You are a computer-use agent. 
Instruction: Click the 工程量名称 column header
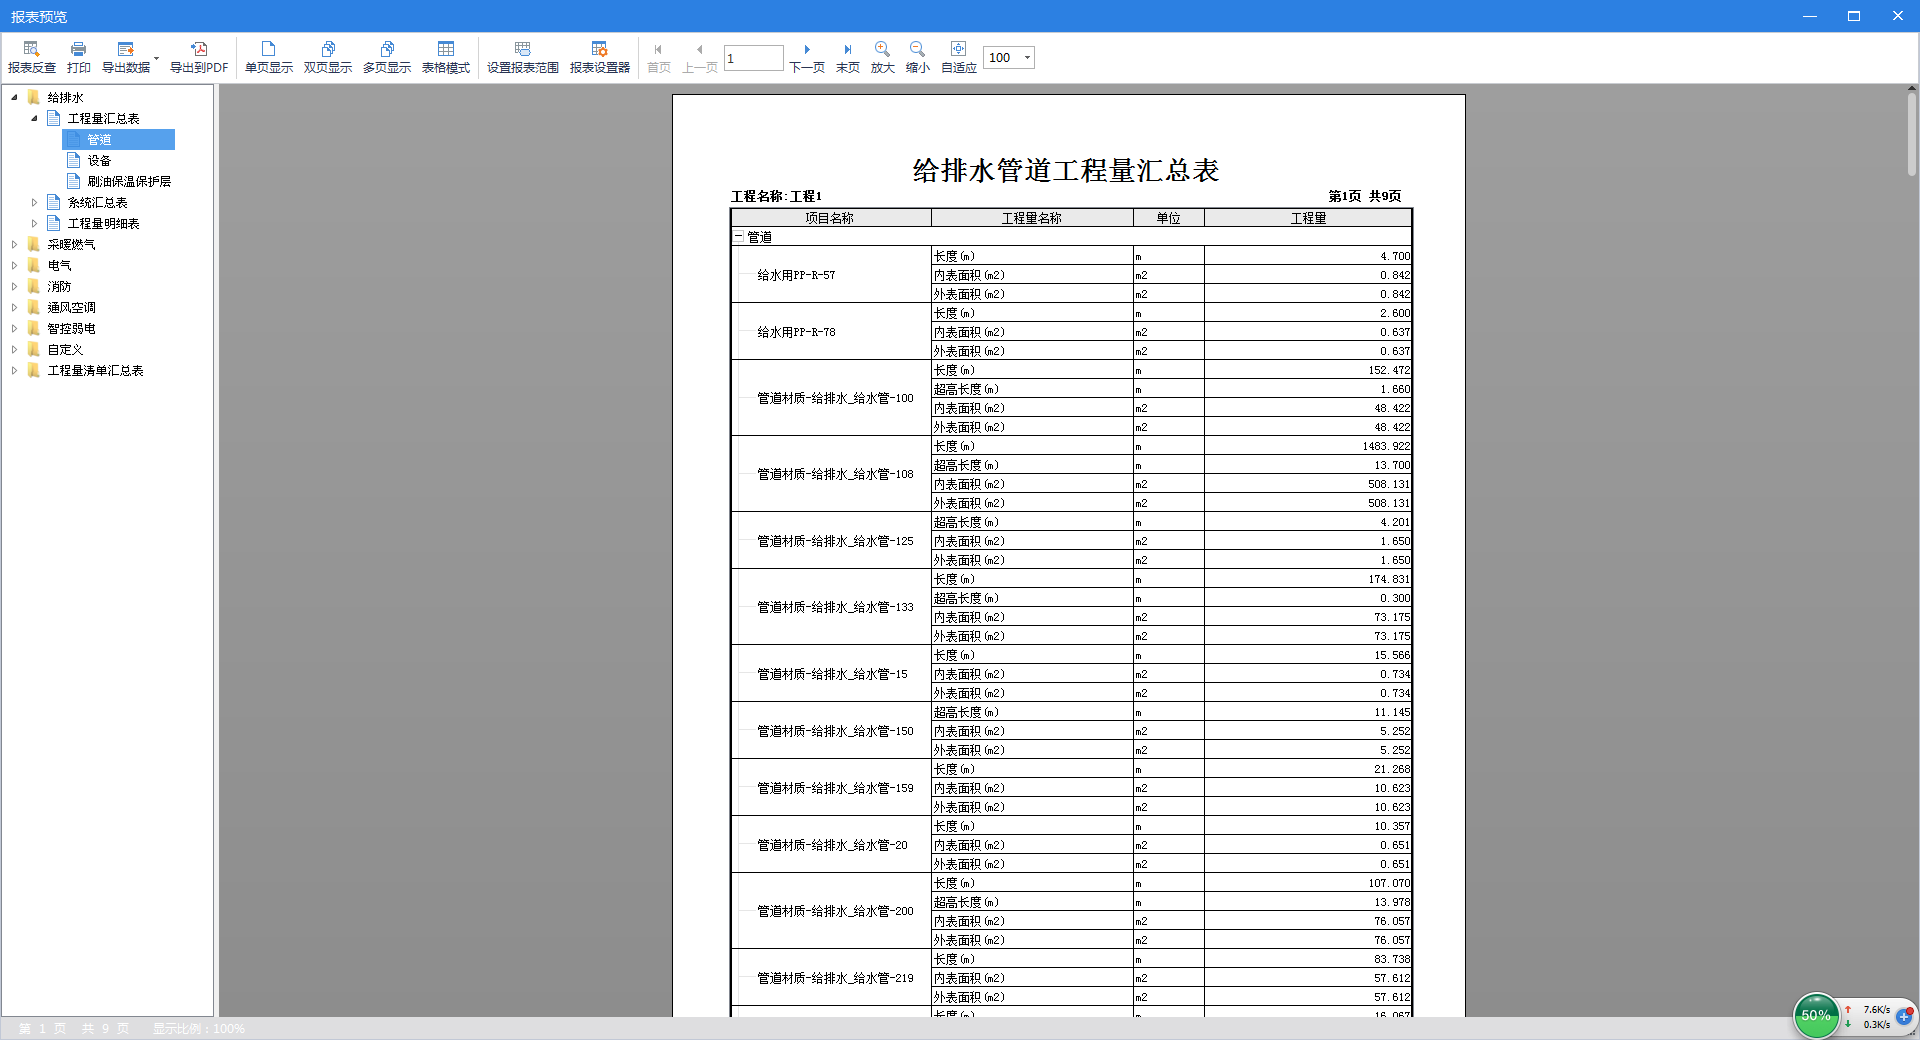coord(1032,218)
